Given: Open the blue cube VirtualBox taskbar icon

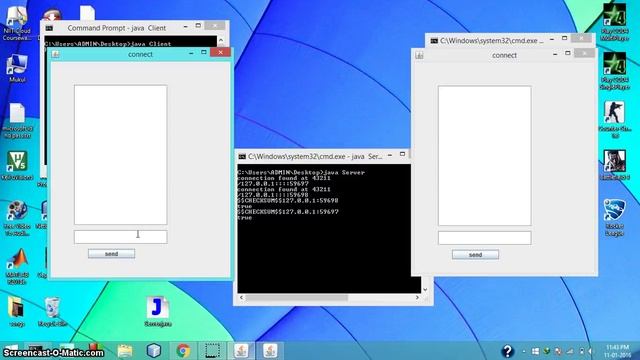Looking at the screenshot, I should pos(154,351).
